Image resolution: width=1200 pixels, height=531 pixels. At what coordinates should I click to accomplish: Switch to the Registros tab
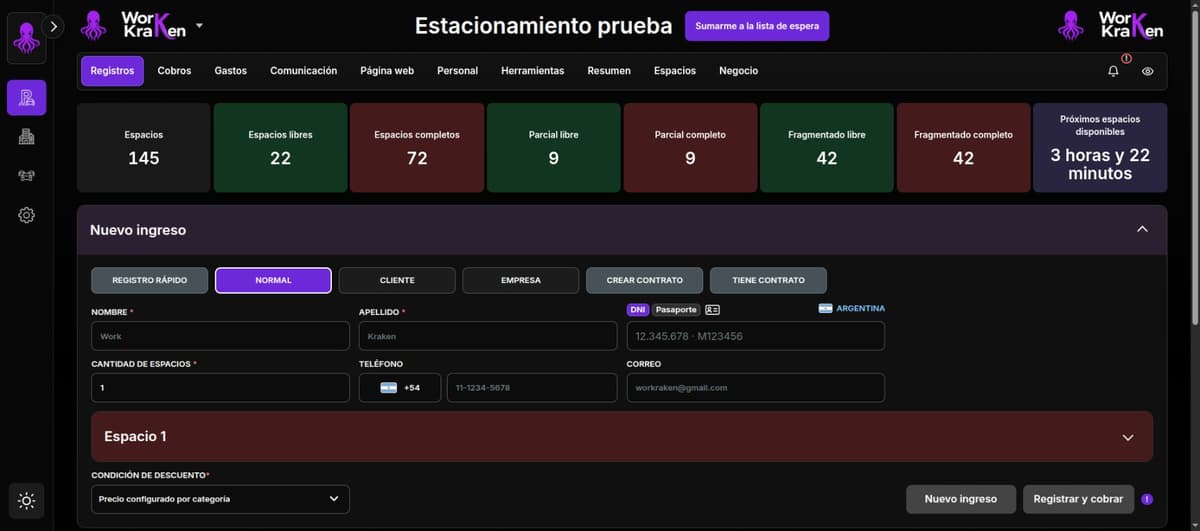[112, 71]
